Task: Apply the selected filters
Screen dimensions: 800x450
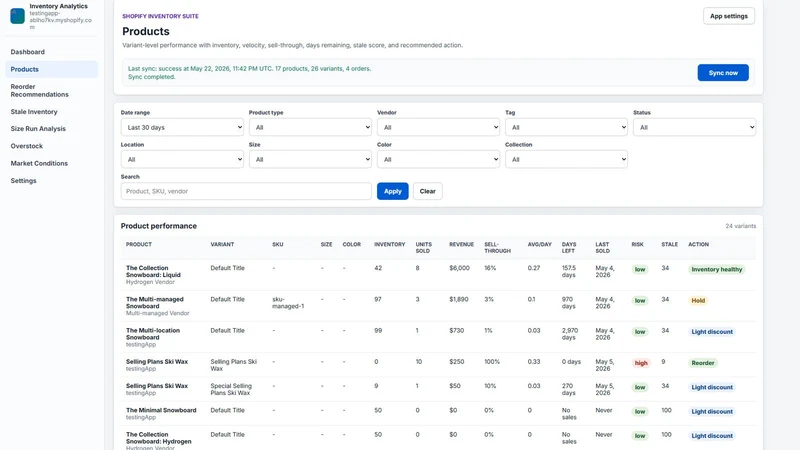Action: (392, 191)
